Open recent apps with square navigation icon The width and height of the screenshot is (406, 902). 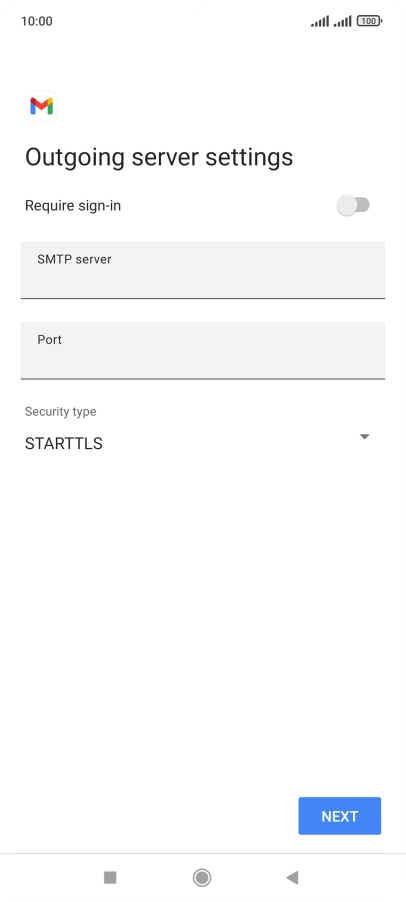[x=110, y=877]
